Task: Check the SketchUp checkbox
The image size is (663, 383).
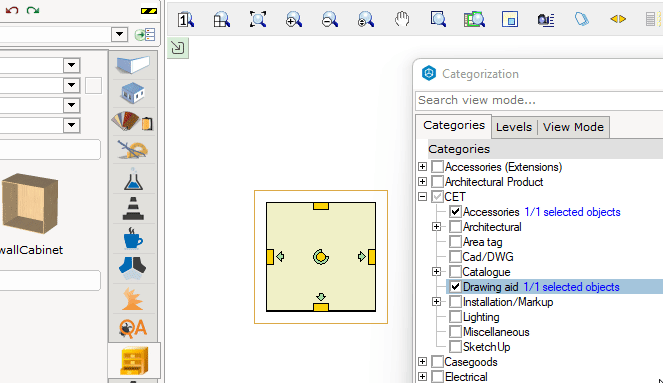Action: click(455, 347)
